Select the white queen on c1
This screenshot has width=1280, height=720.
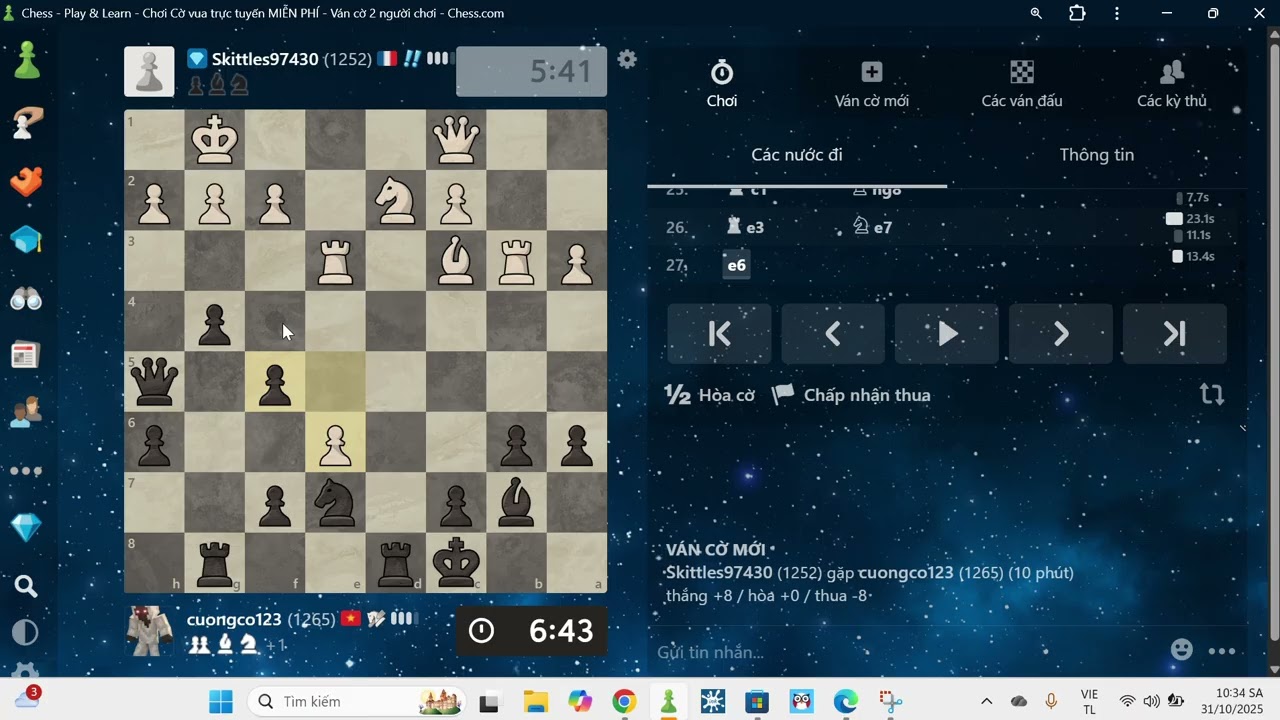point(456,140)
